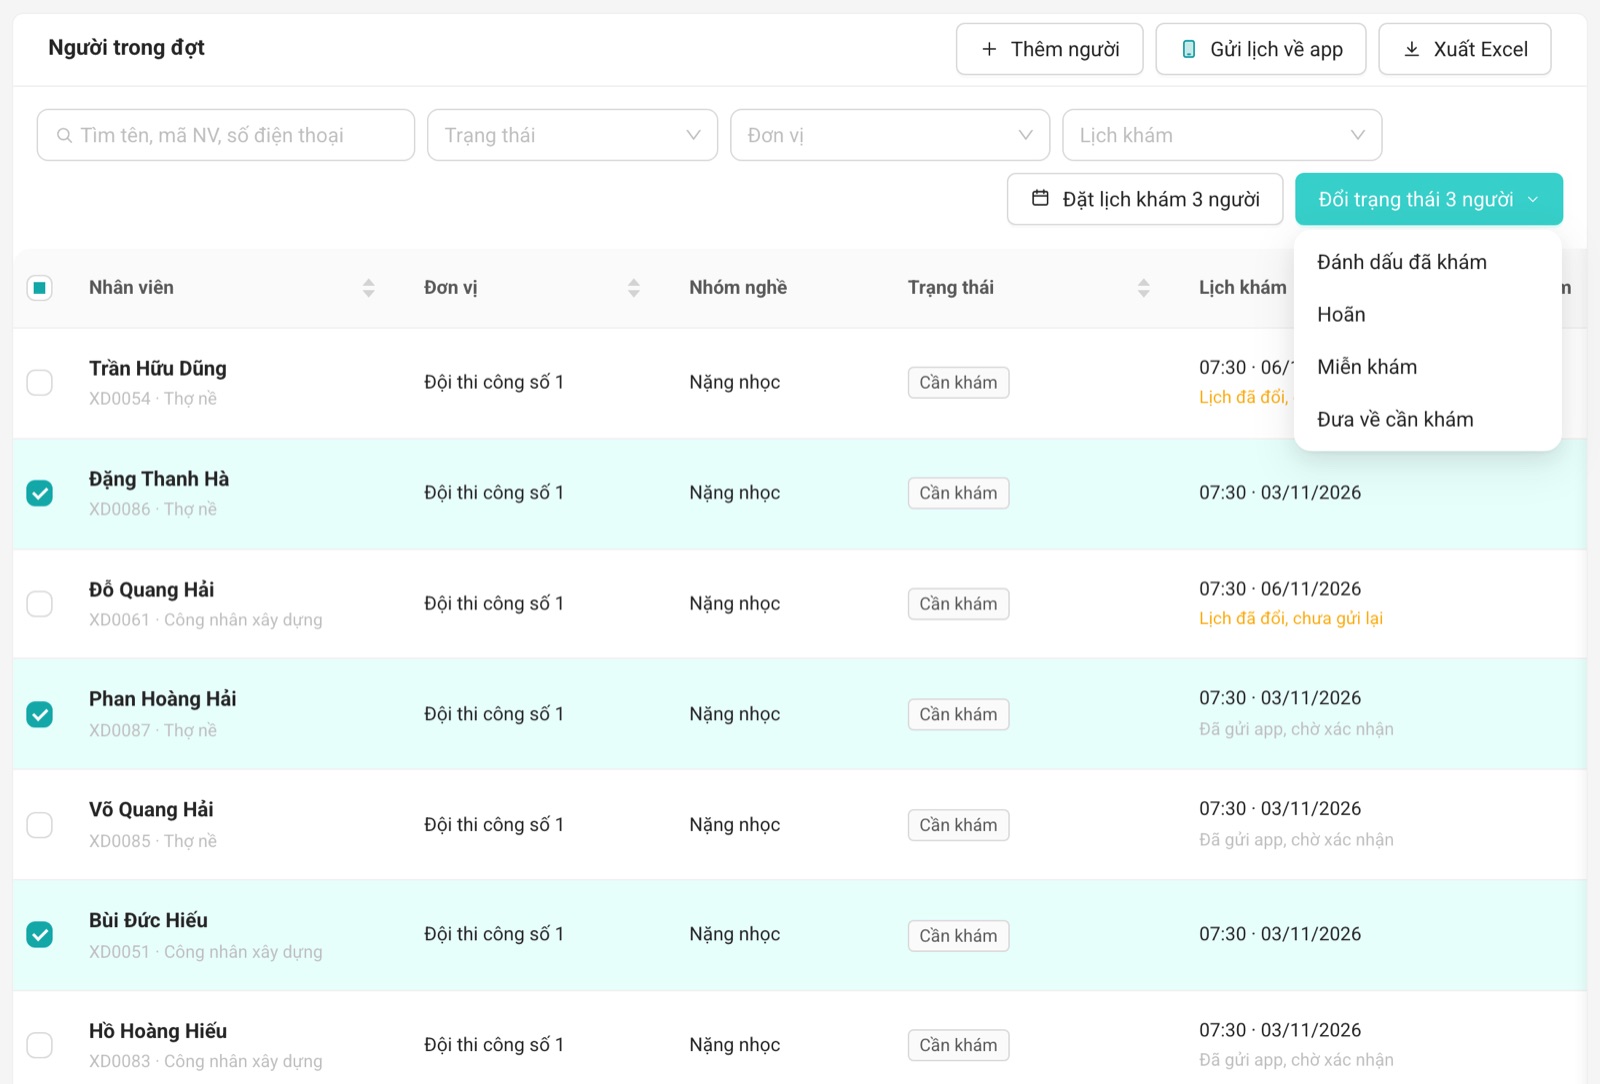Click Đặt lịch khám 3 người button

(1144, 199)
